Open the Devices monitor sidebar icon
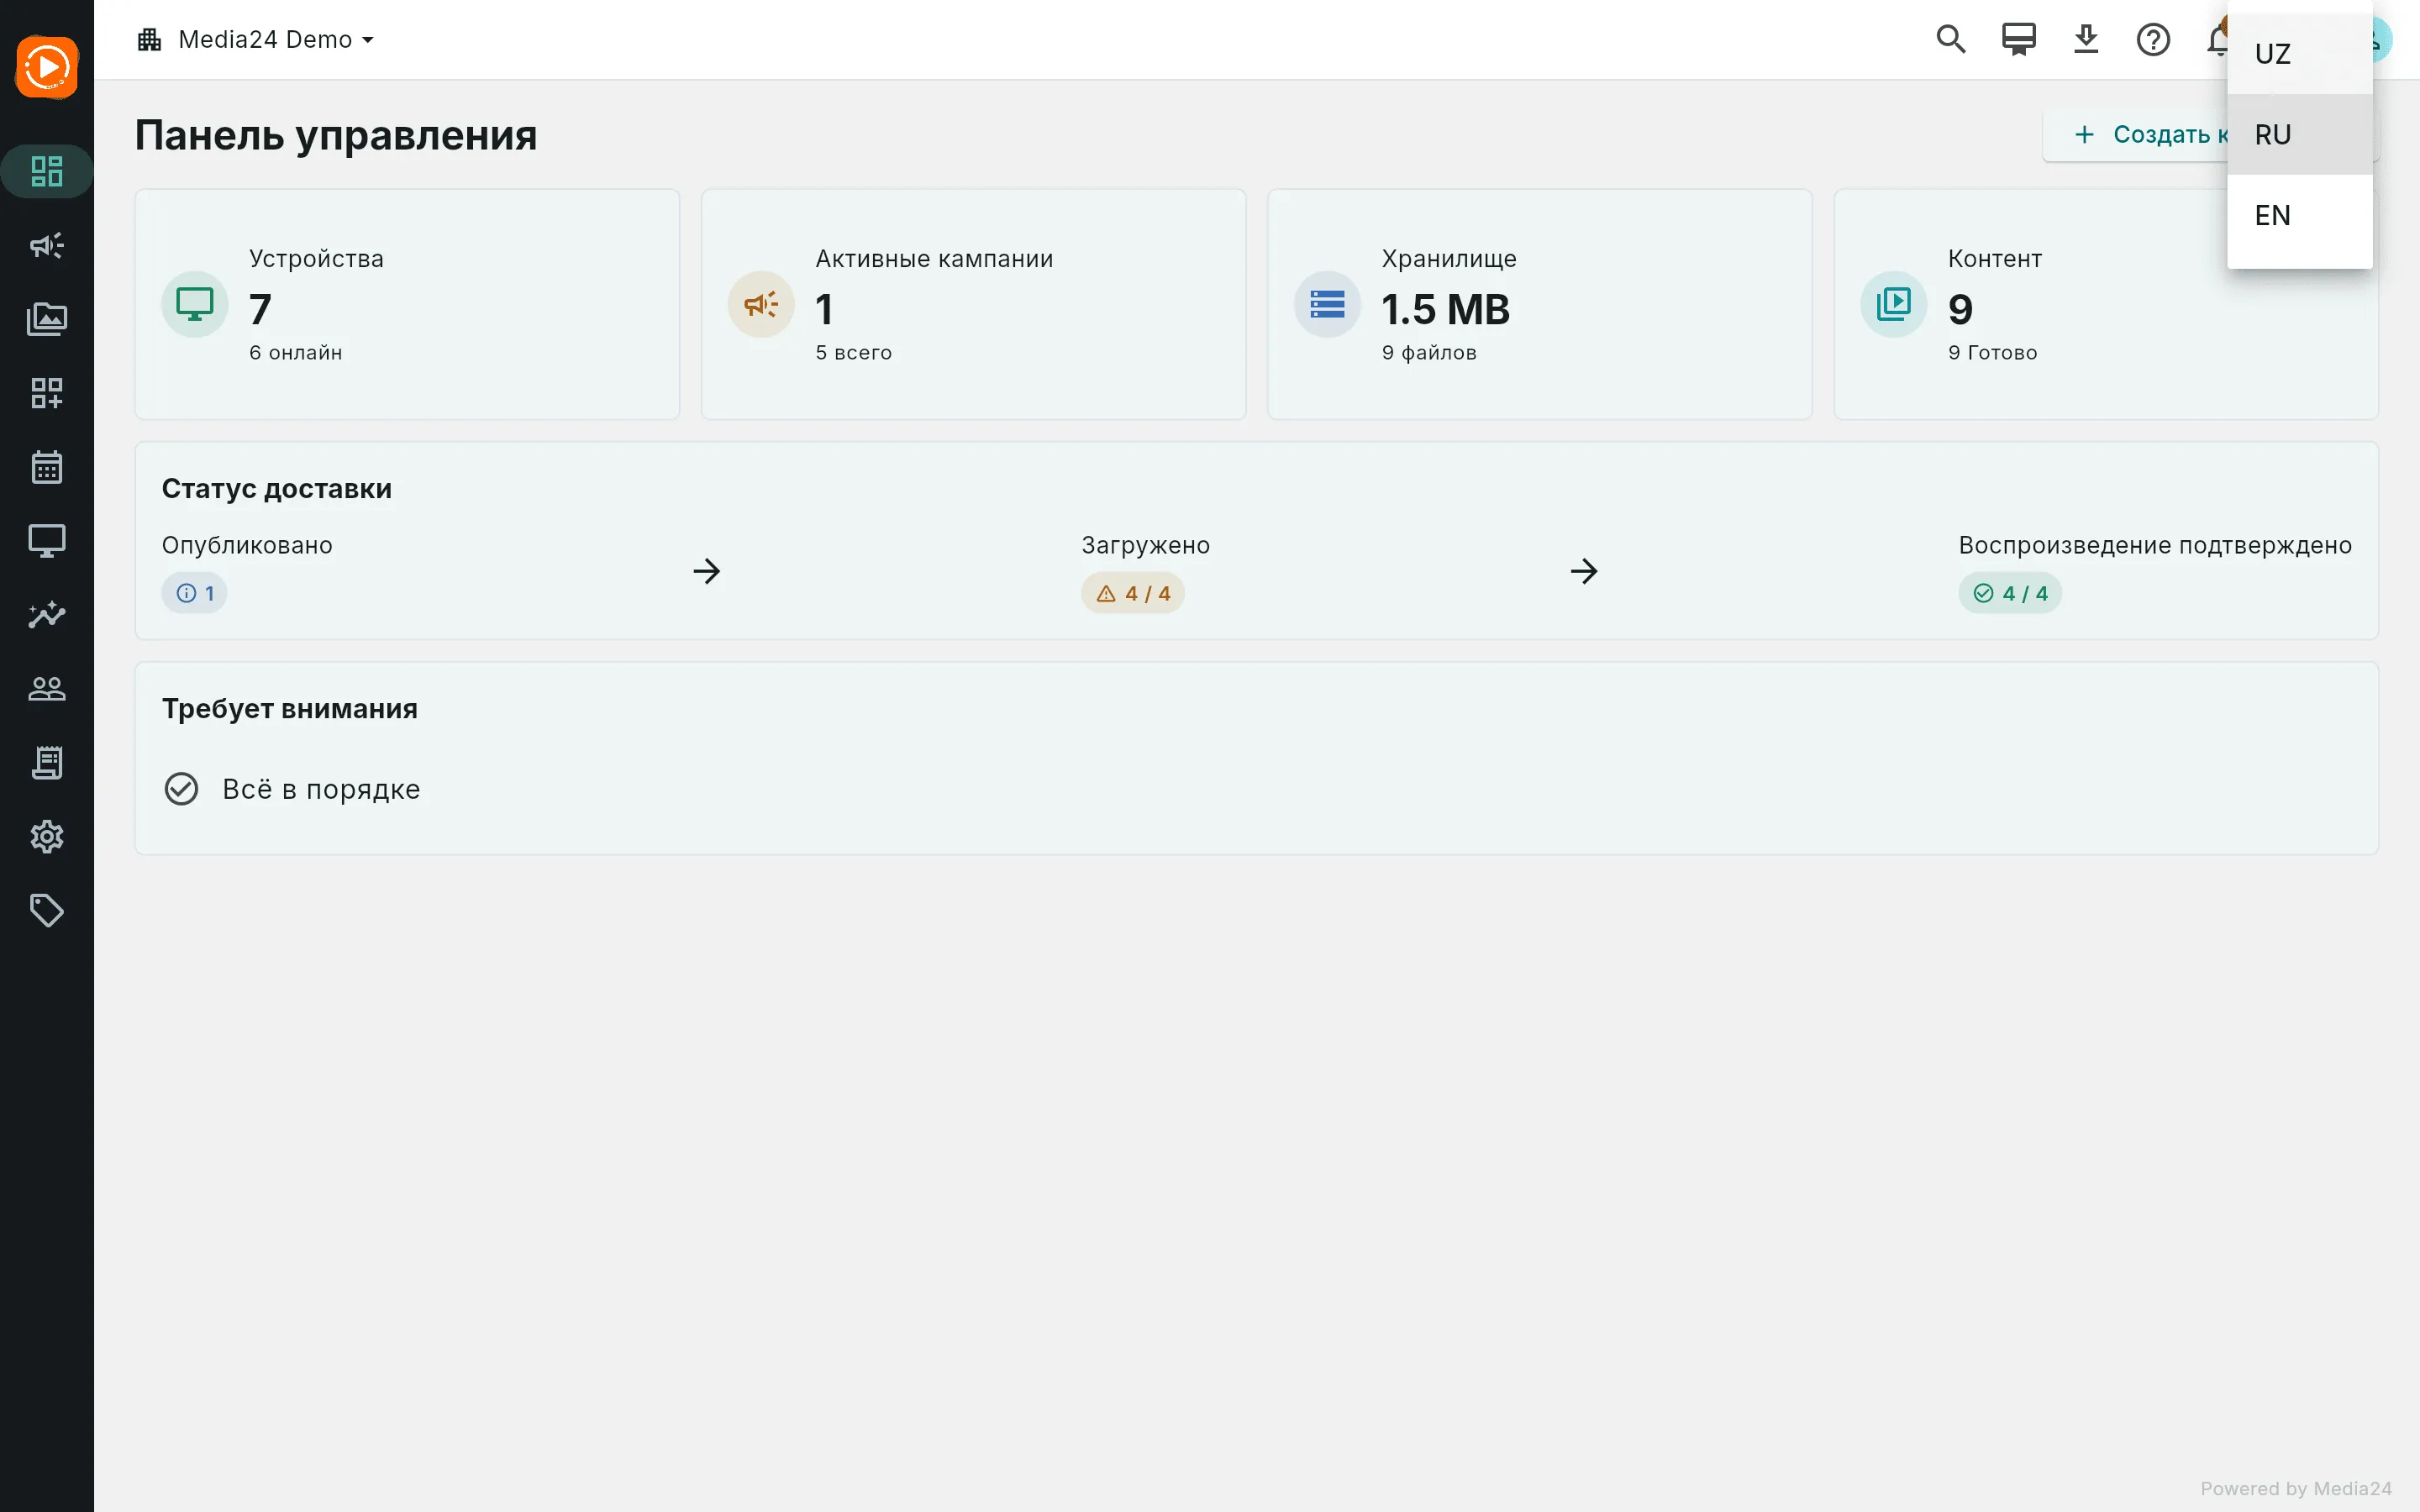Image resolution: width=2420 pixels, height=1512 pixels. click(x=47, y=541)
